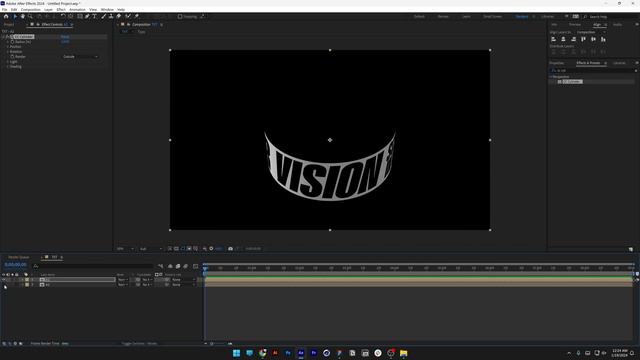Select the Roto Brush tool

pos(128,16)
